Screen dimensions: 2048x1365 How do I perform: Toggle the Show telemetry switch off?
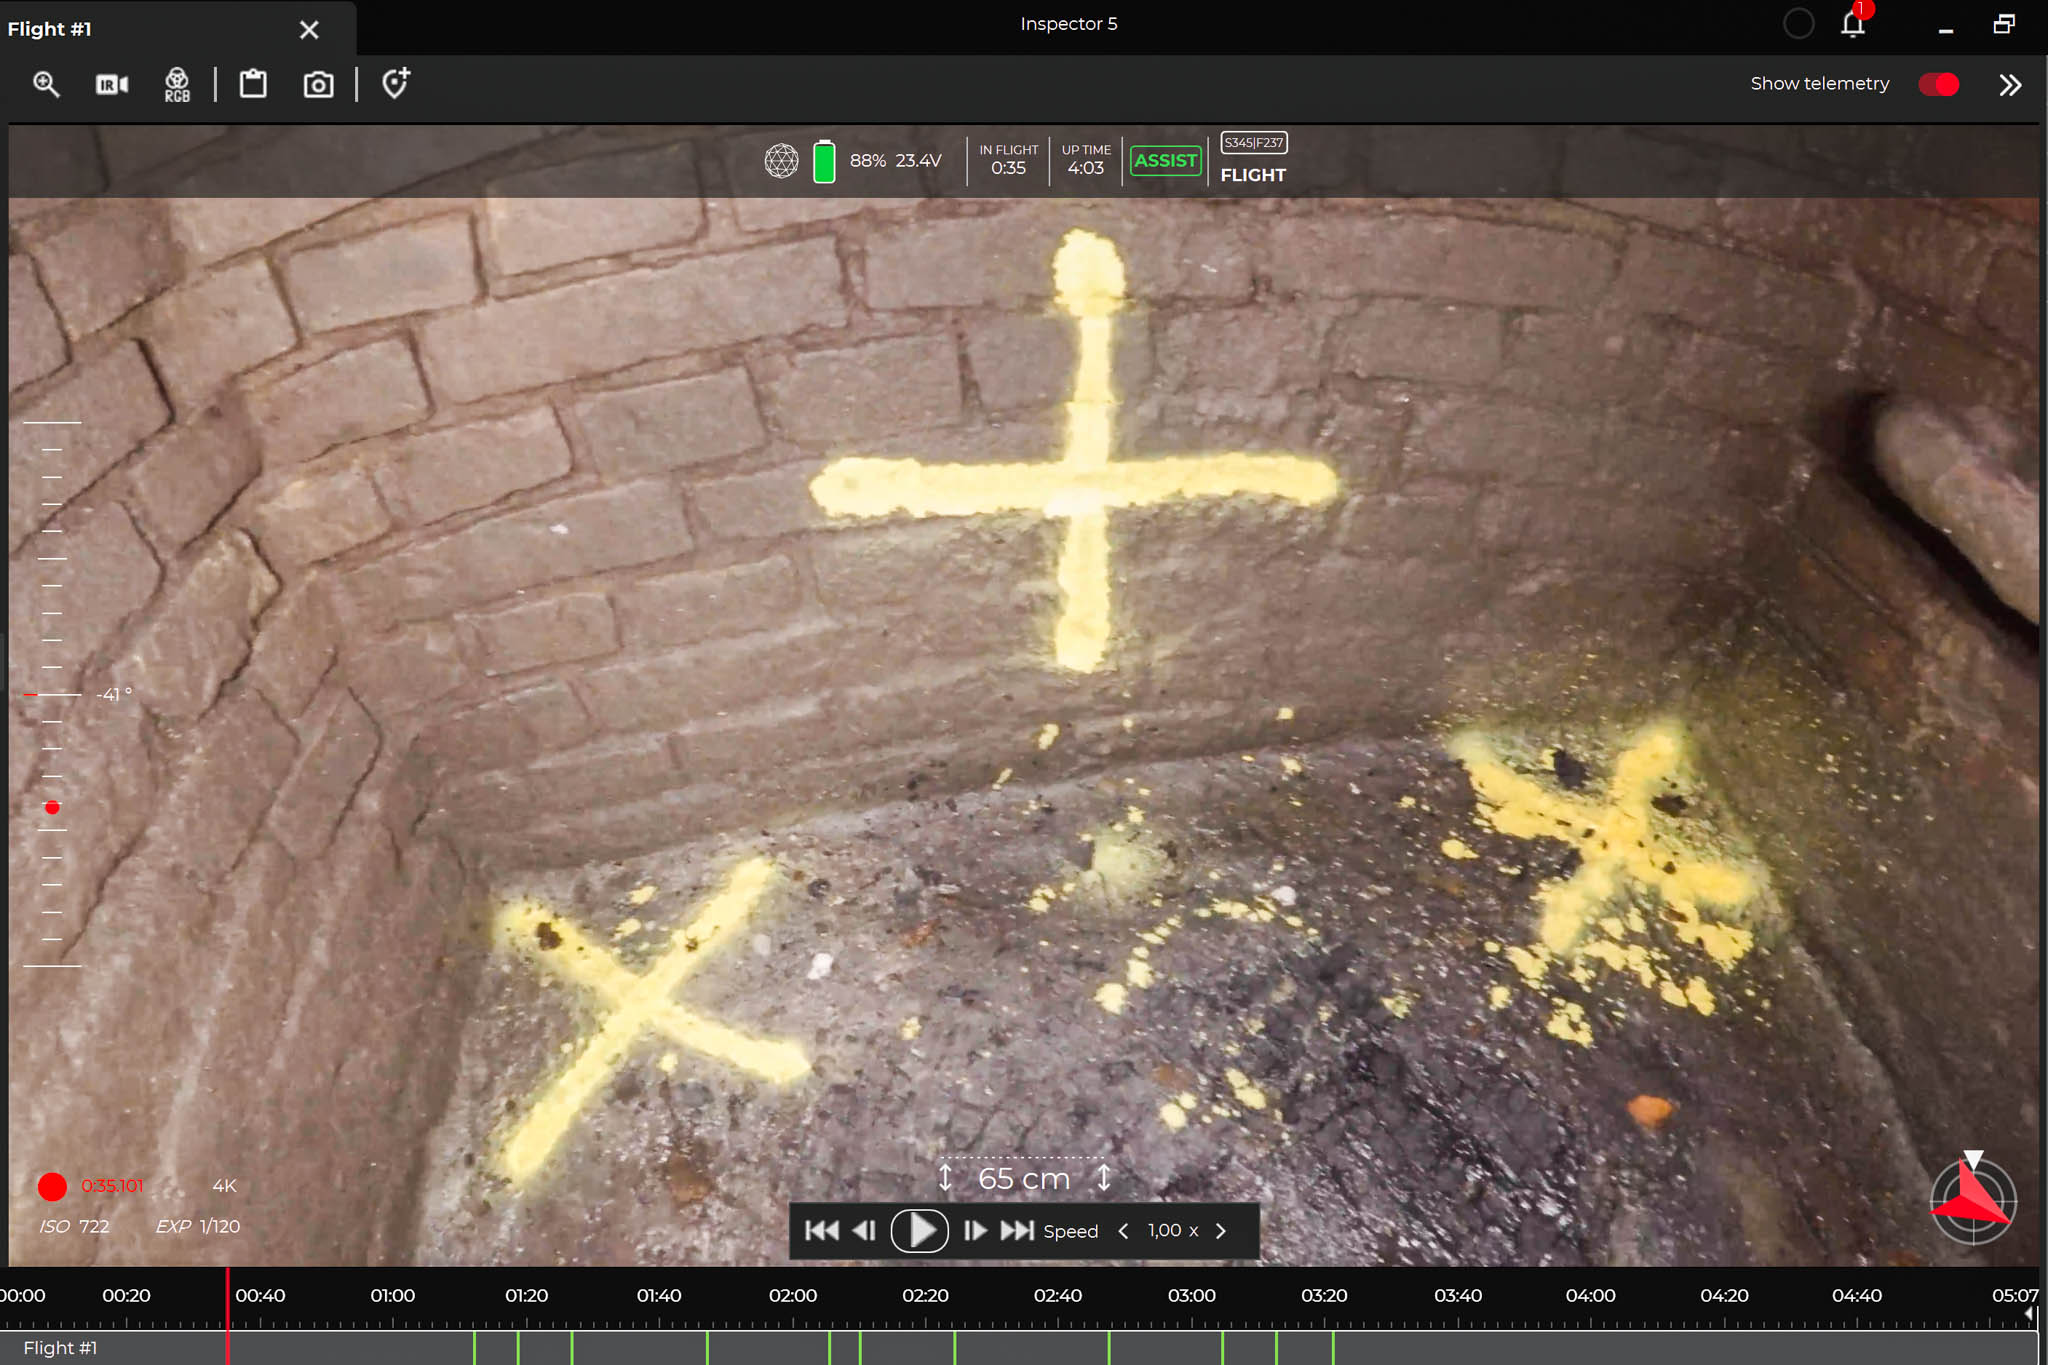coord(1938,85)
